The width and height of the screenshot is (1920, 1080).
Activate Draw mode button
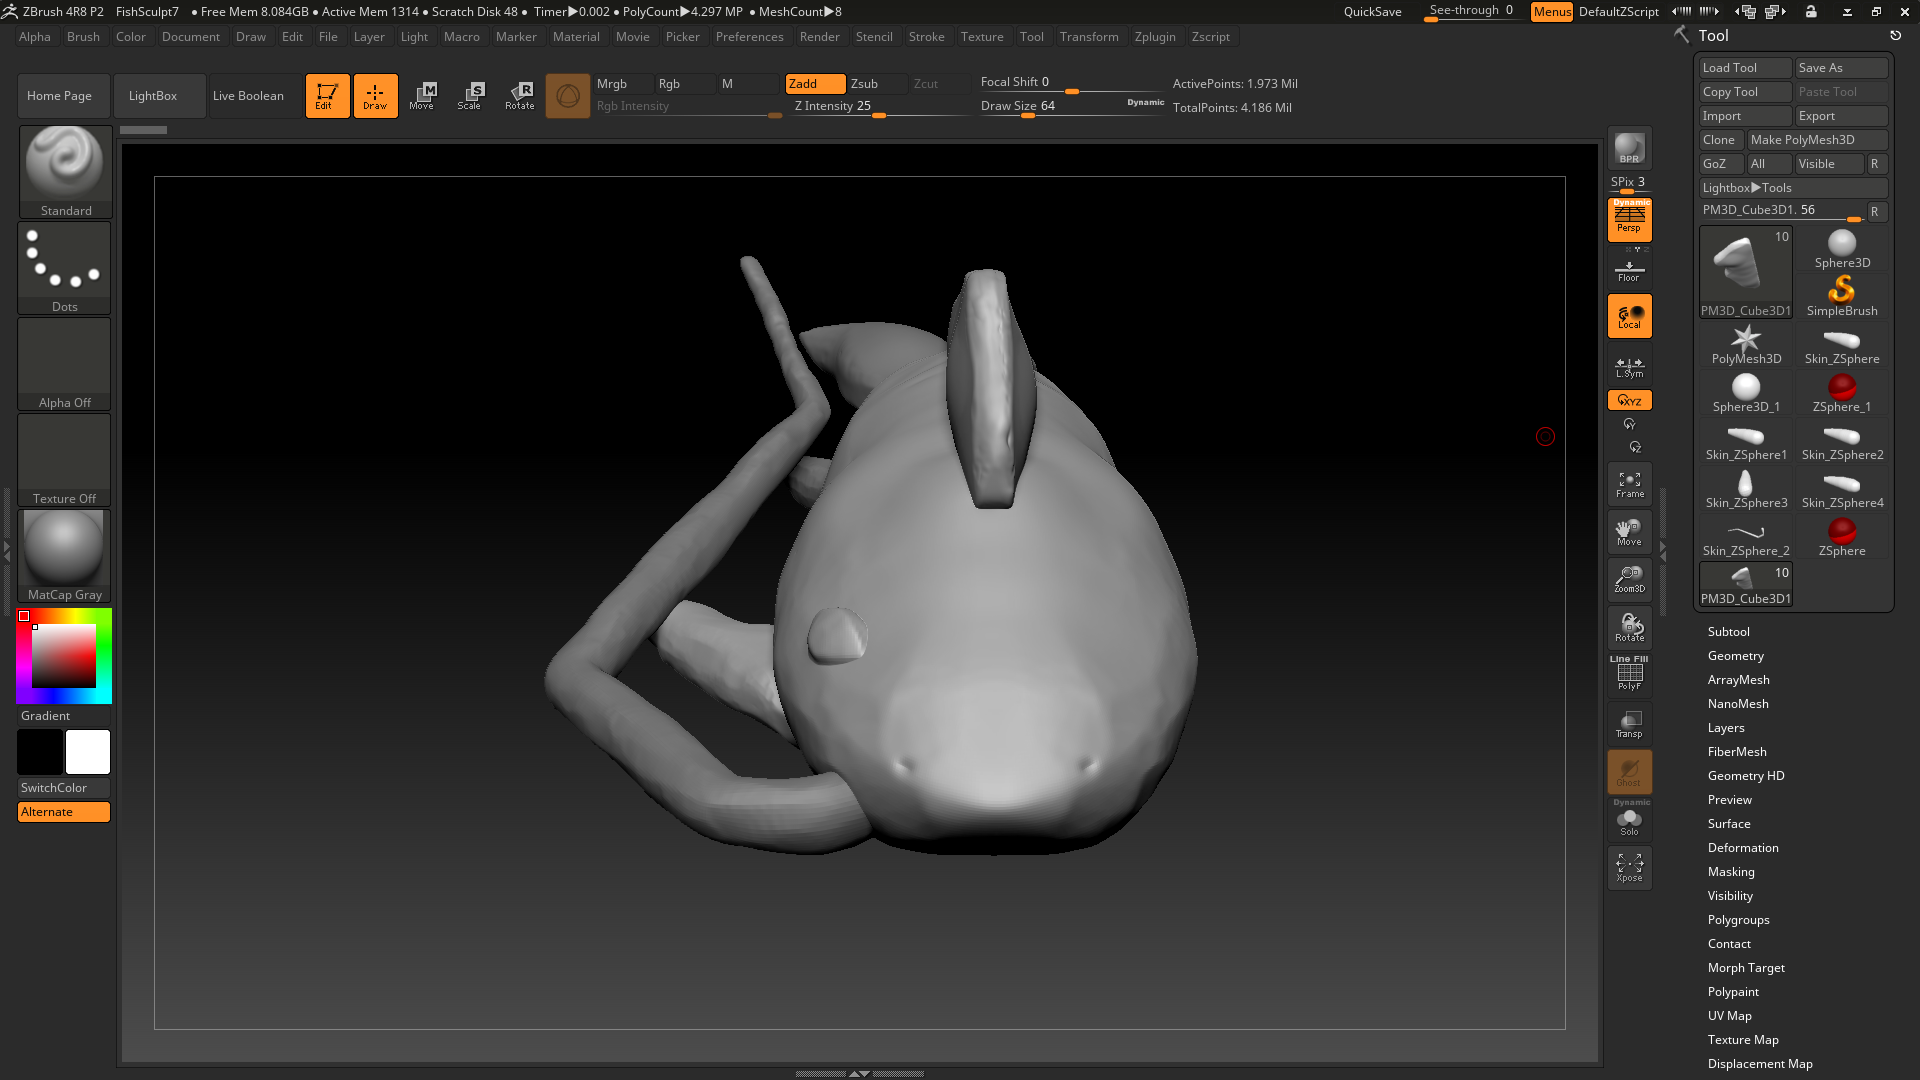tap(375, 96)
